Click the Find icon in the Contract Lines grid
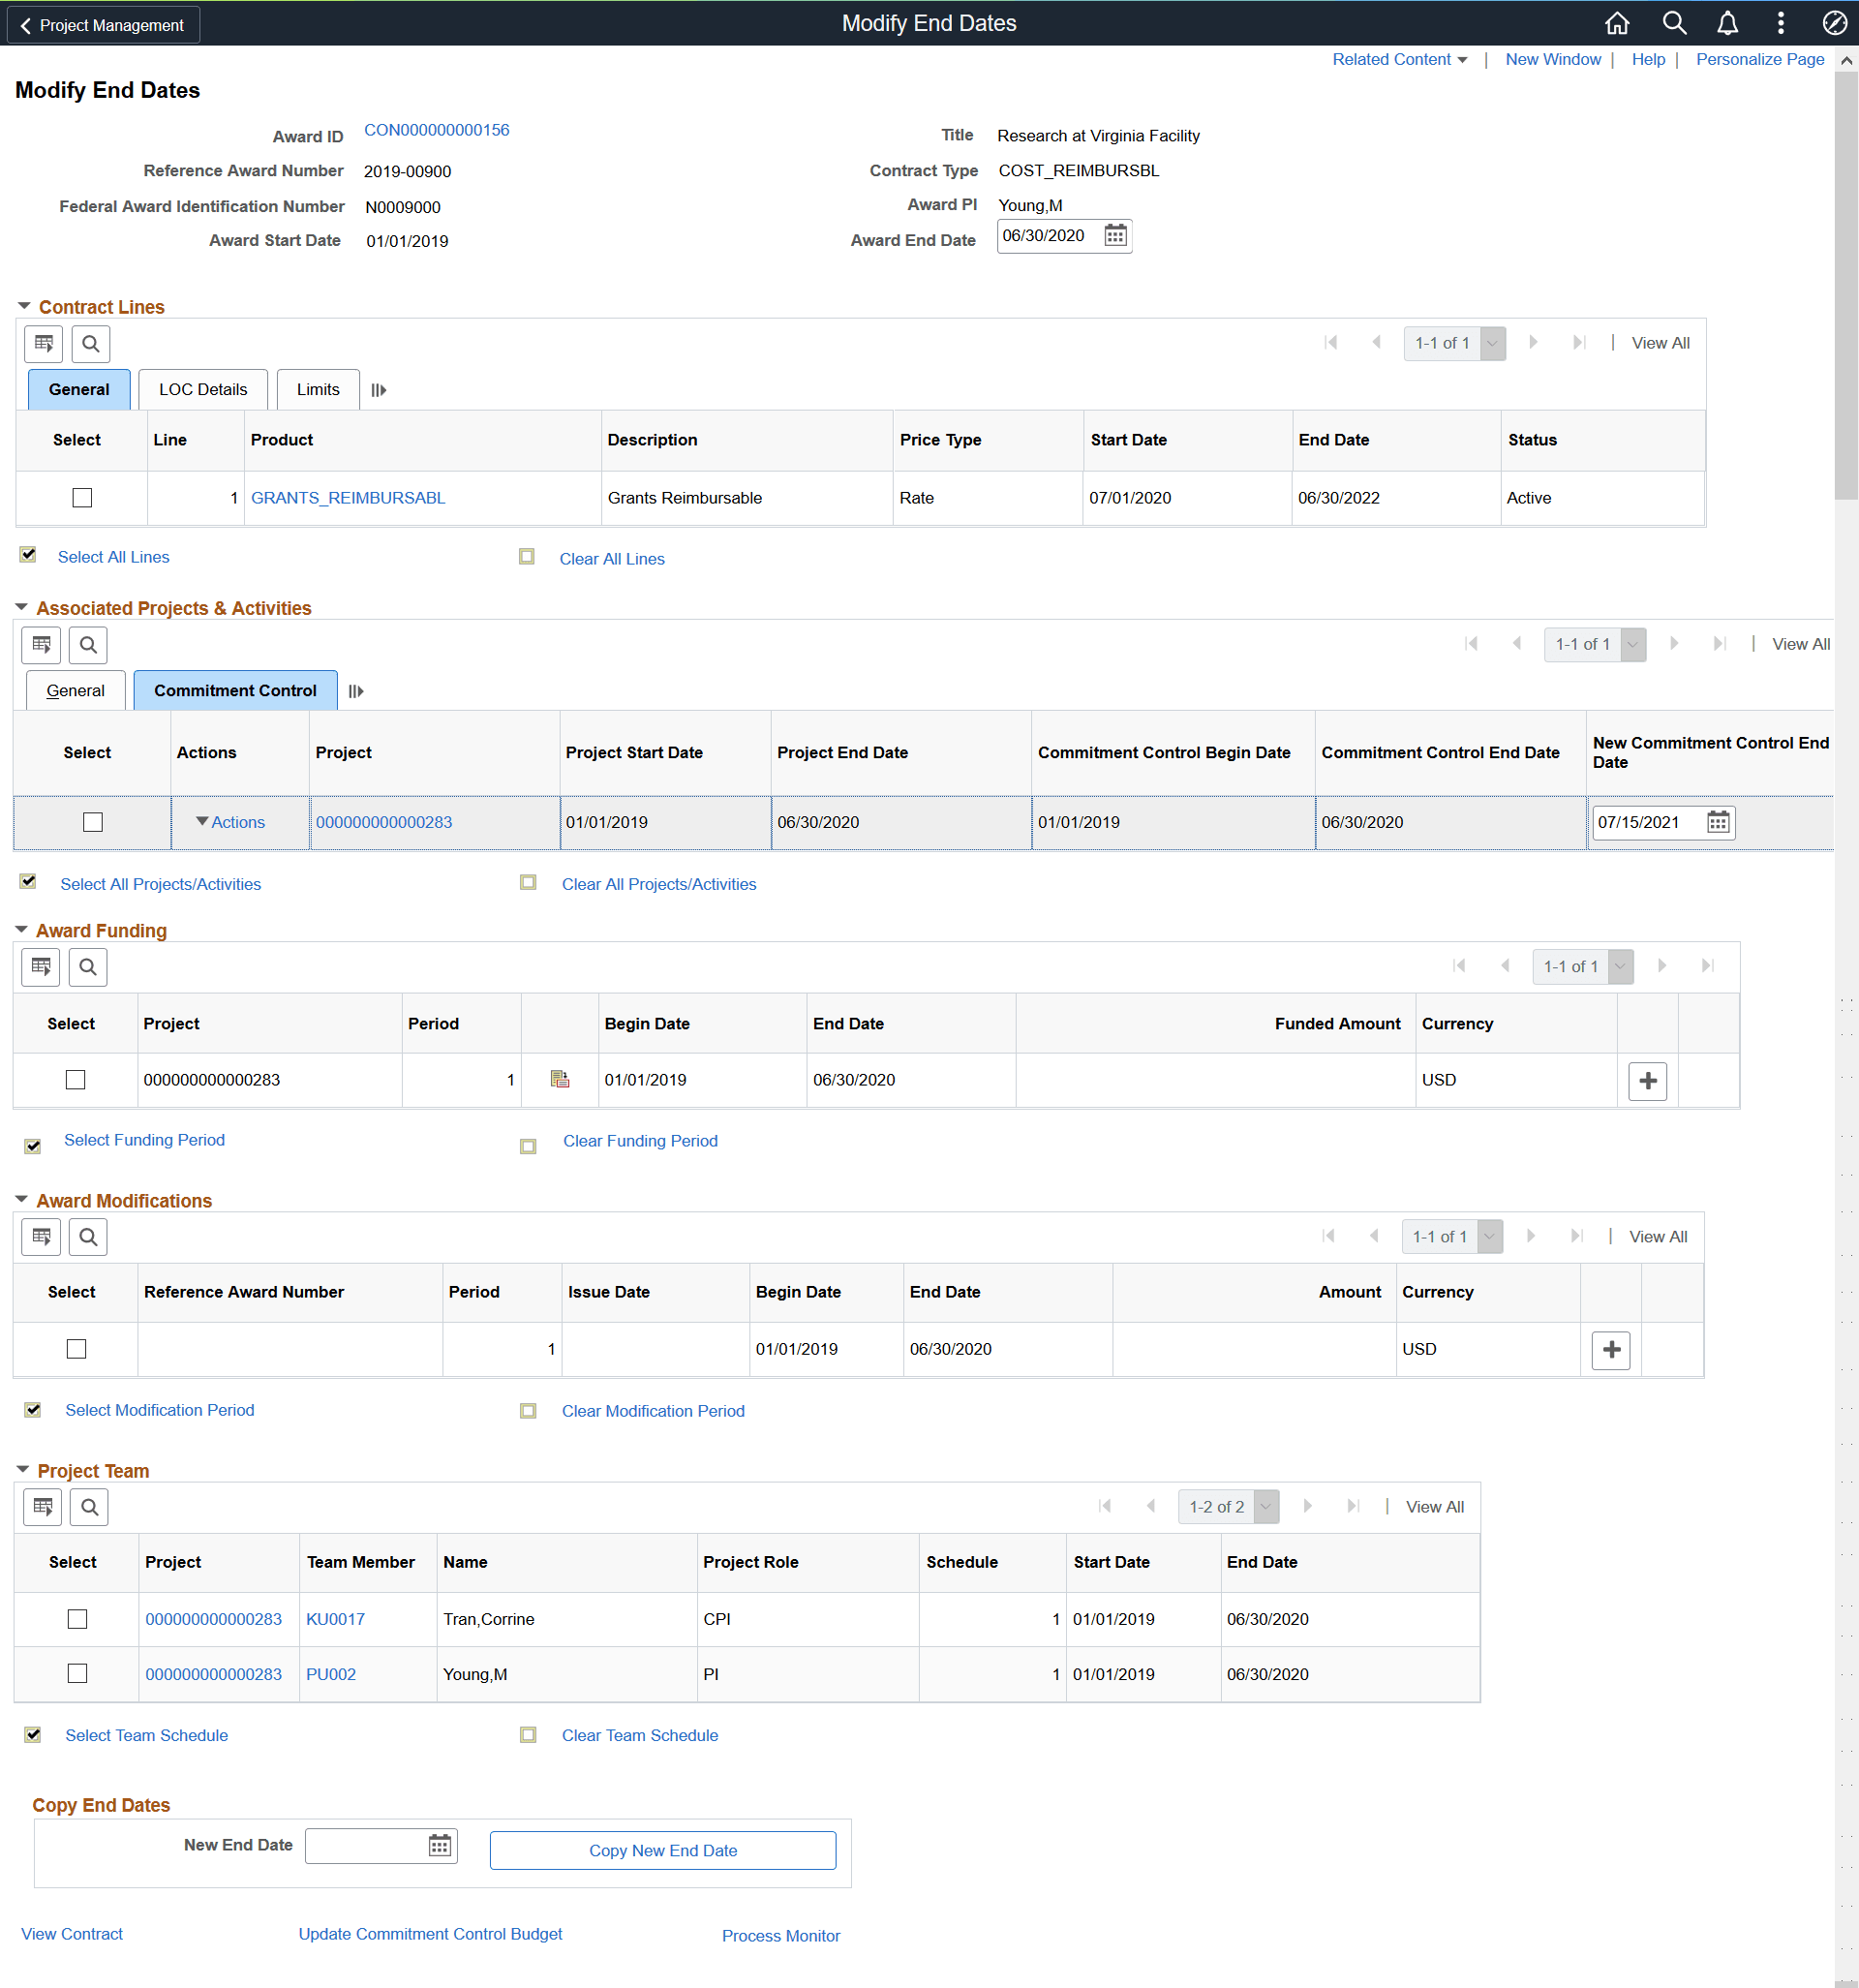Image resolution: width=1859 pixels, height=1988 pixels. tap(91, 344)
